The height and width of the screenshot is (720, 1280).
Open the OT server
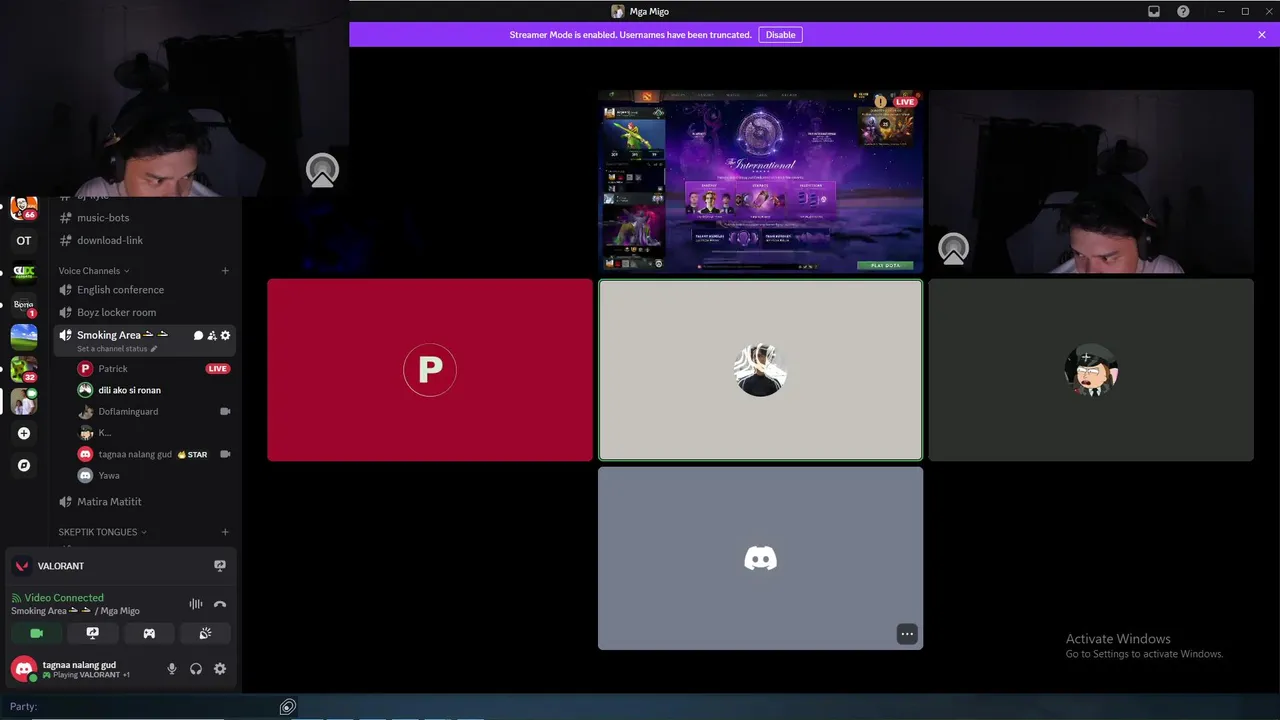click(24, 240)
